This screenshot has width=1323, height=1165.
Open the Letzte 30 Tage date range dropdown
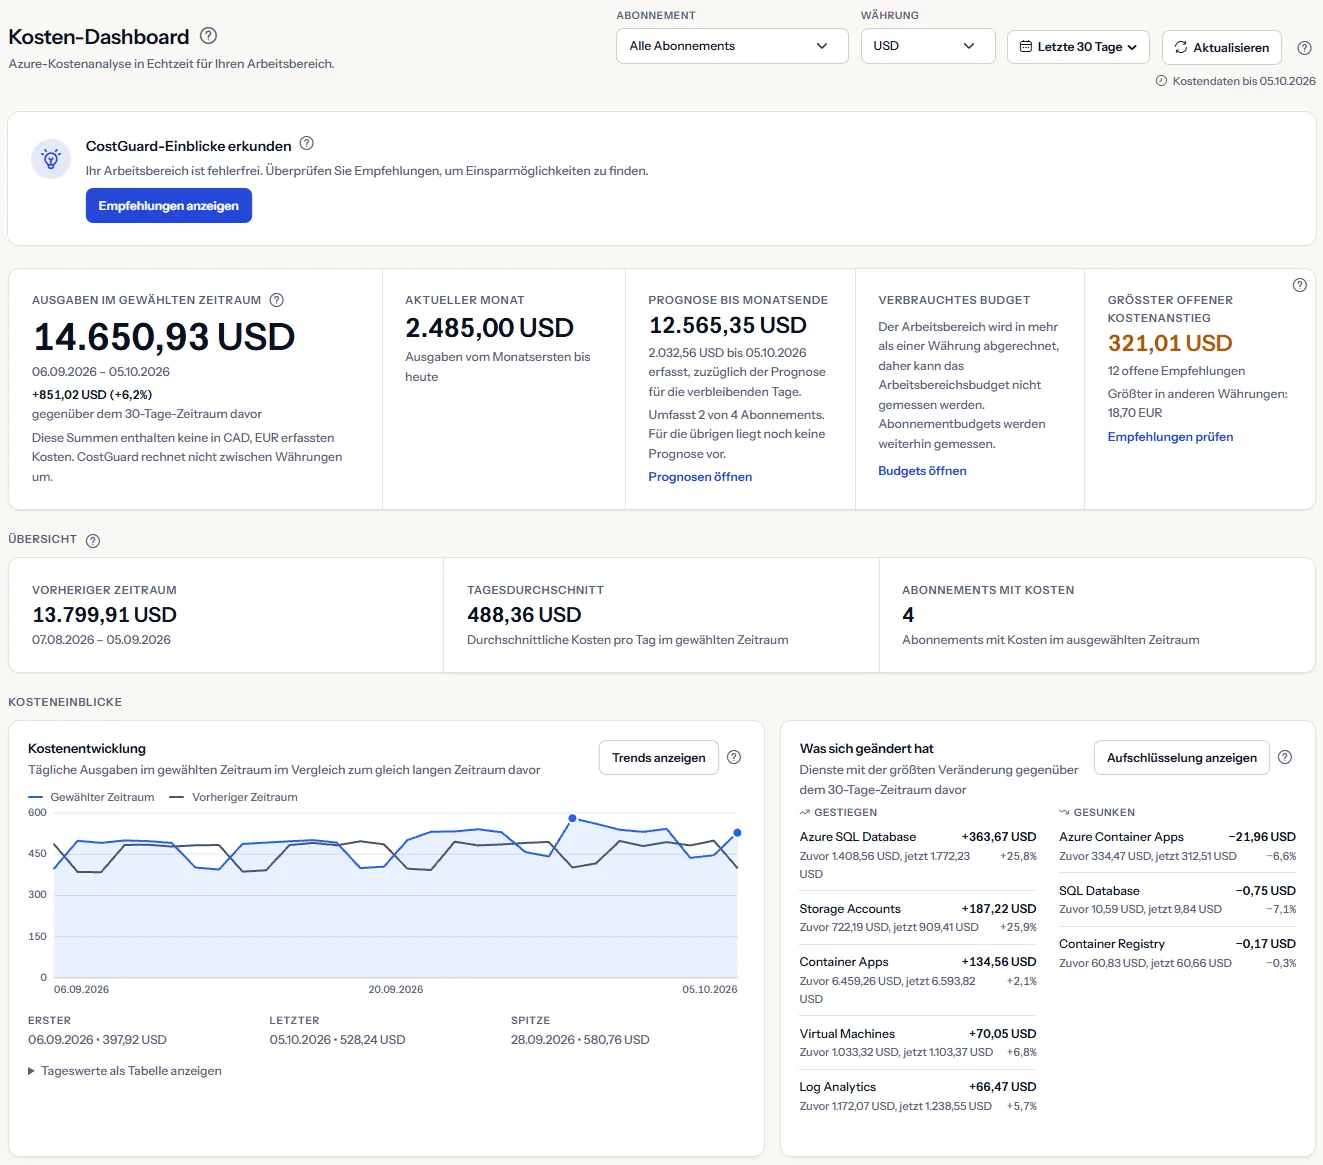tap(1078, 47)
